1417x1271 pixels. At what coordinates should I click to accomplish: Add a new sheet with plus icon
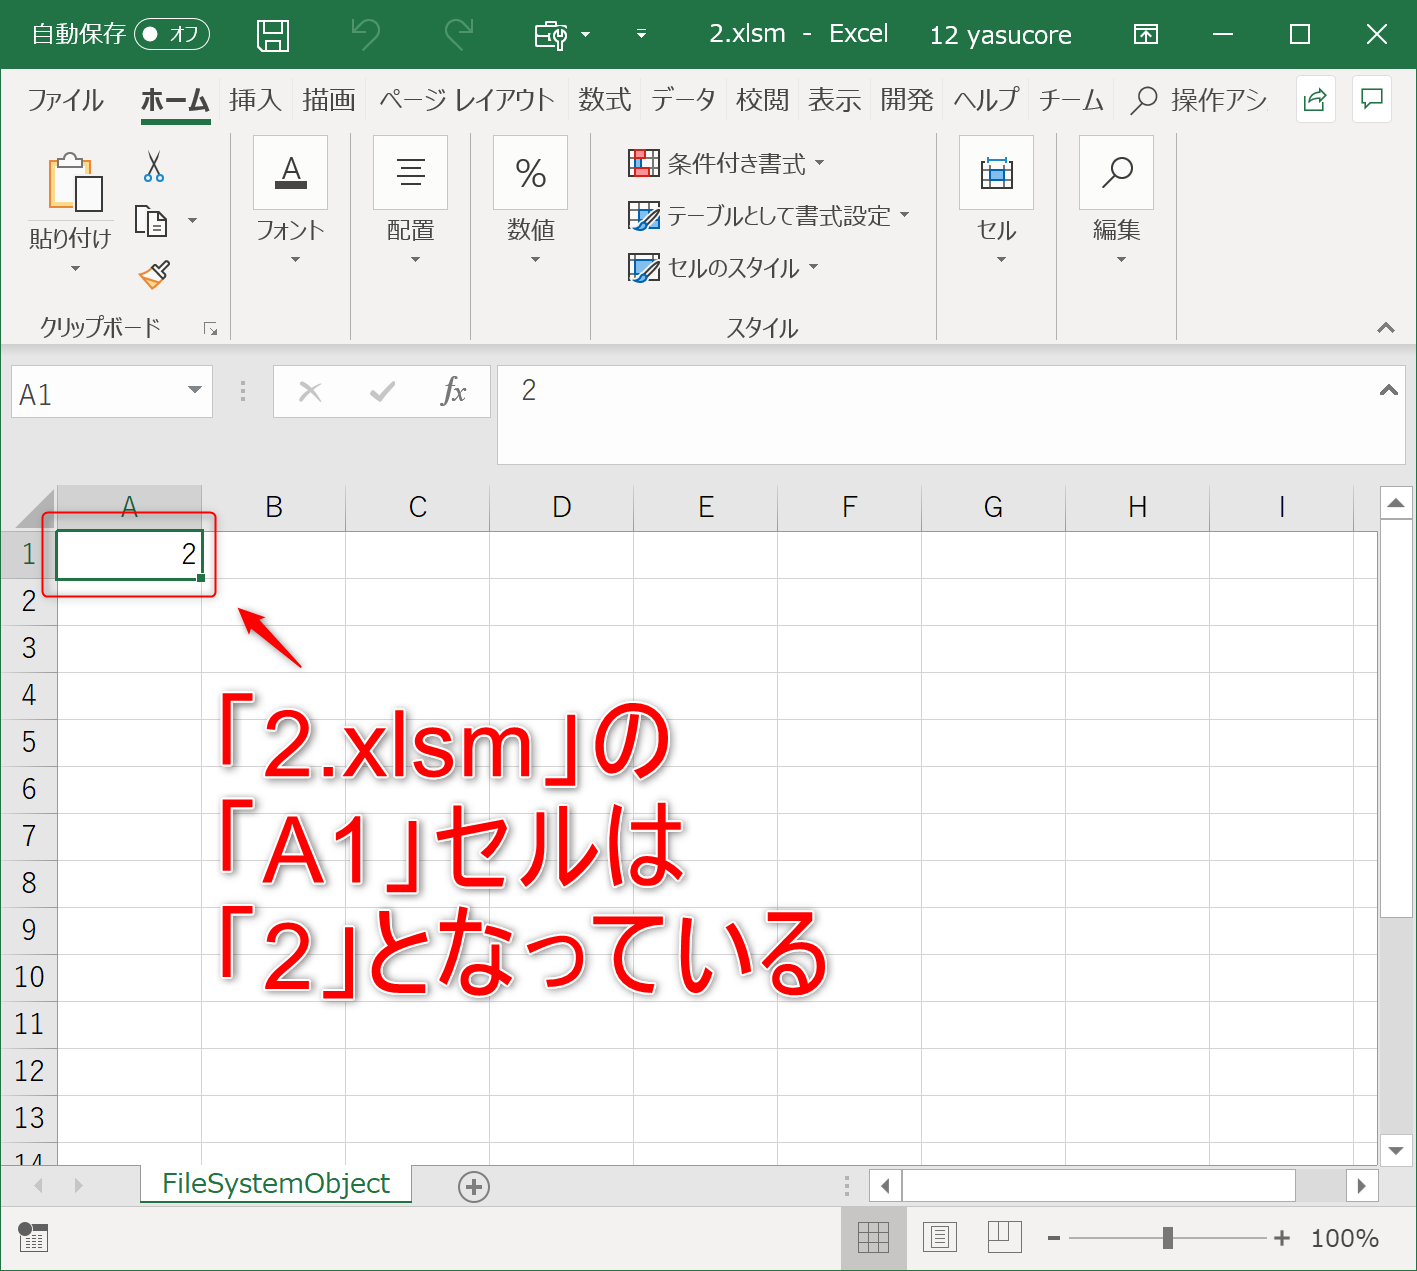click(x=473, y=1187)
